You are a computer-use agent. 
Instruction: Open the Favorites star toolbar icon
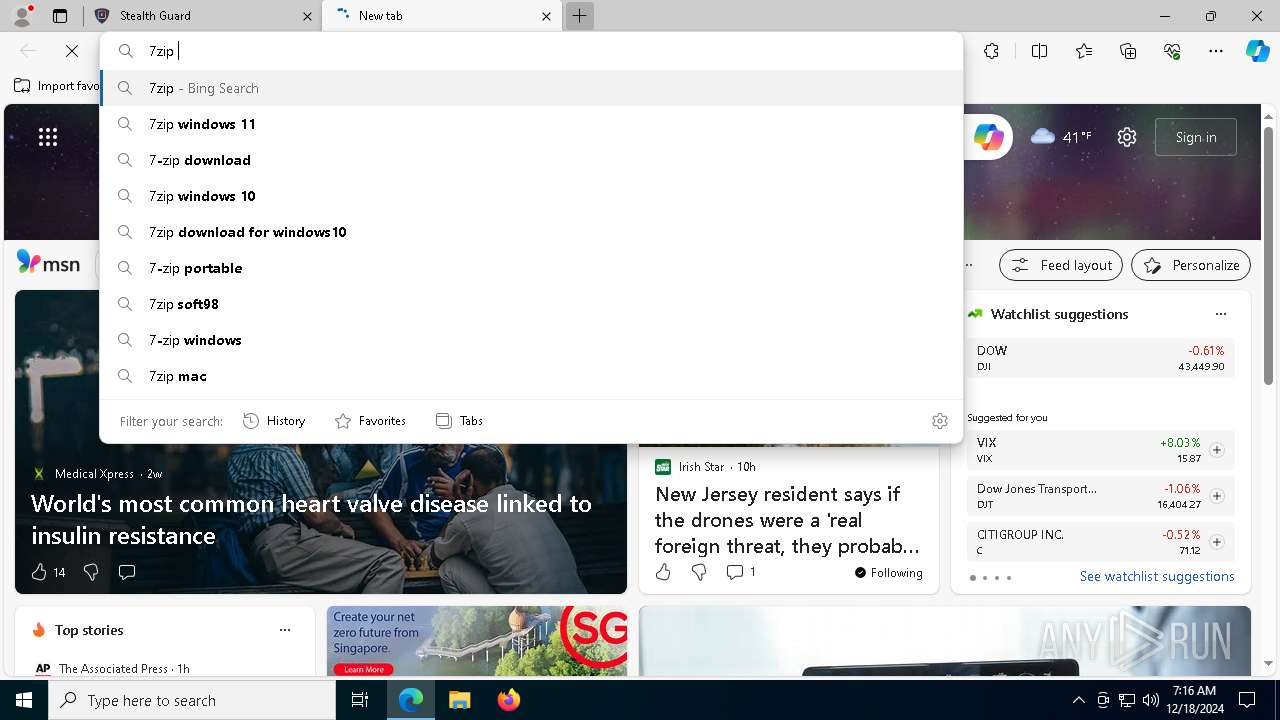(1084, 51)
